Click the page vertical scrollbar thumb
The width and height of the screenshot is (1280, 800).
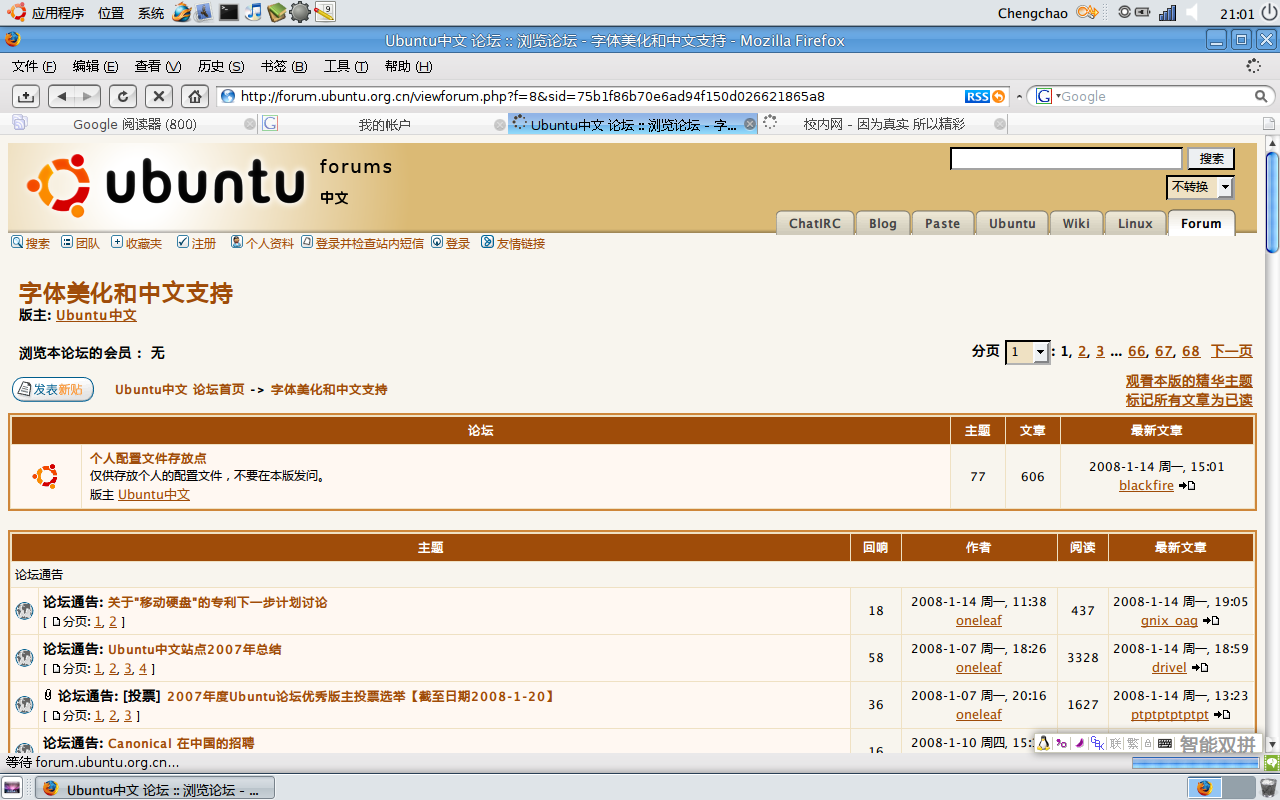pyautogui.click(x=1272, y=202)
